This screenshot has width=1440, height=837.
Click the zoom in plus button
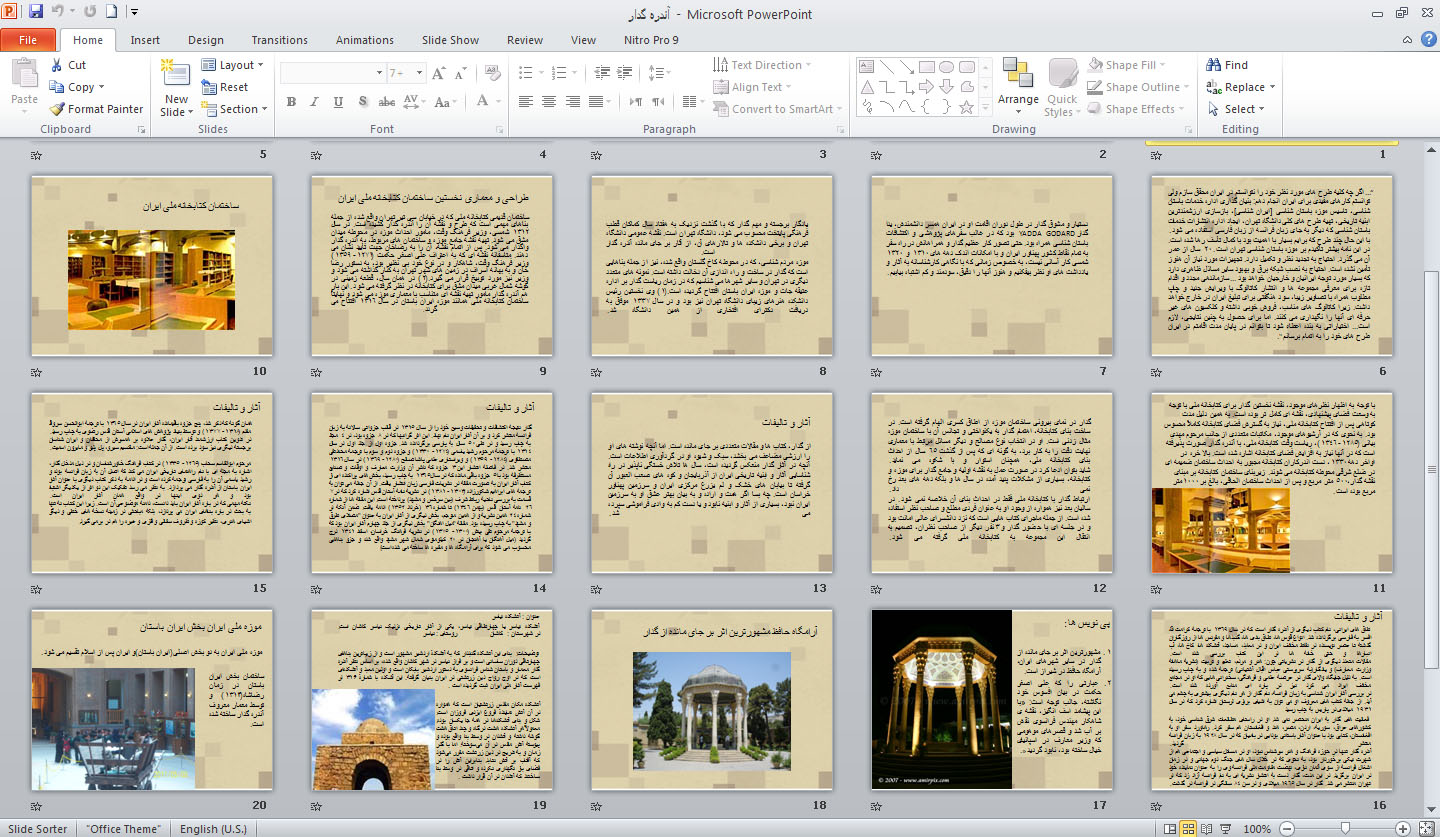tap(1405, 829)
